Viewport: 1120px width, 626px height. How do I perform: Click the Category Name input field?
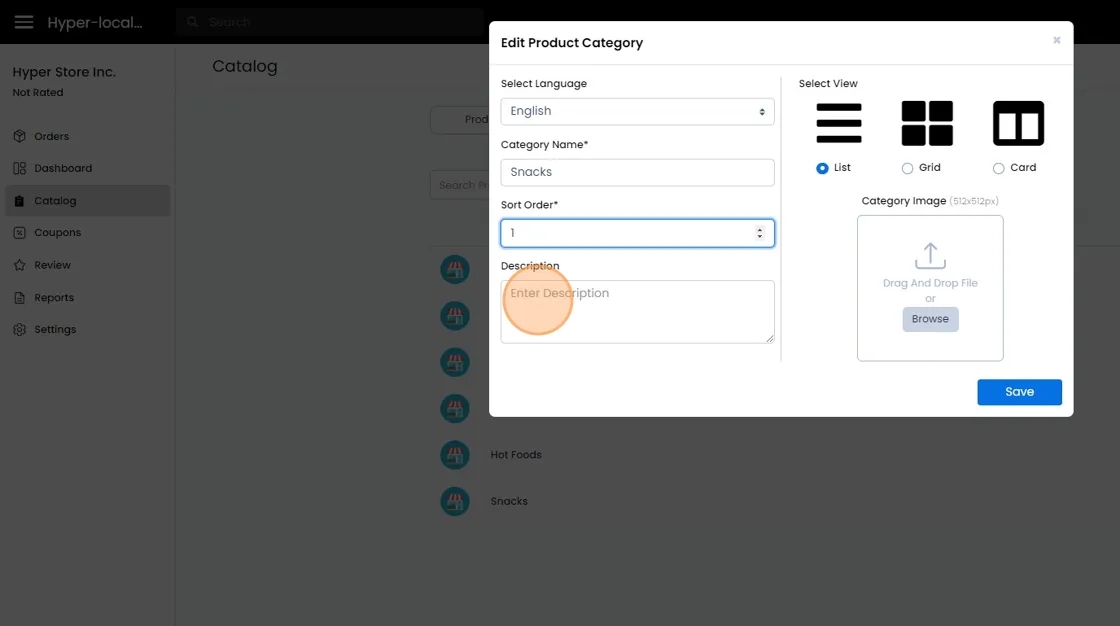click(637, 172)
